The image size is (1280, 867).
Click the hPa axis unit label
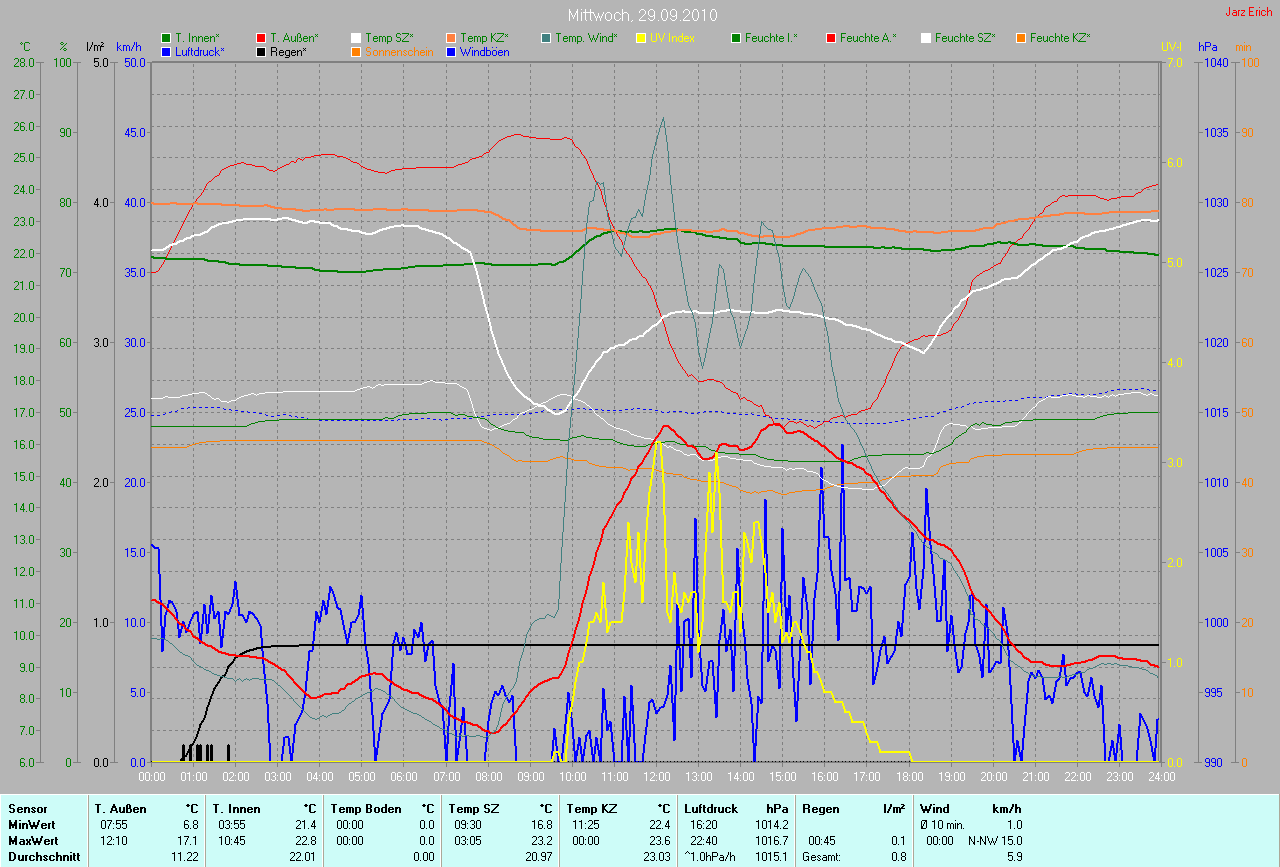coord(1208,46)
